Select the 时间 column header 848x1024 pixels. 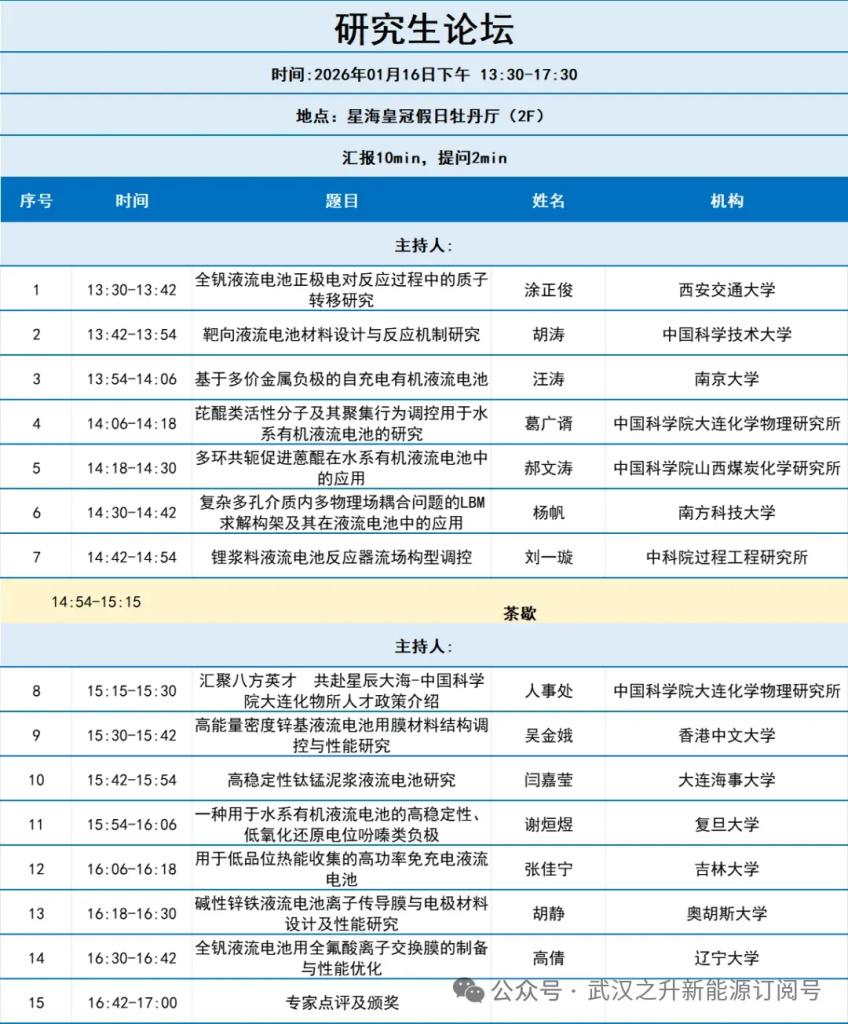tap(131, 201)
